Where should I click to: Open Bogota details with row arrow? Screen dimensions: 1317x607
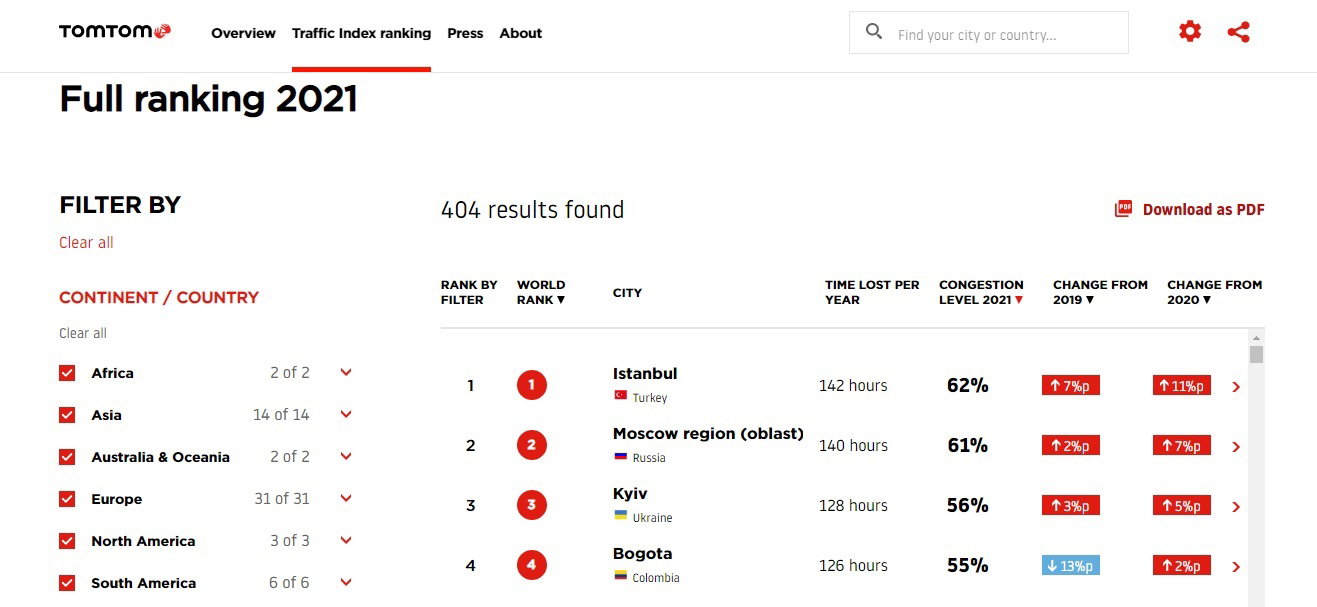[x=1236, y=567]
